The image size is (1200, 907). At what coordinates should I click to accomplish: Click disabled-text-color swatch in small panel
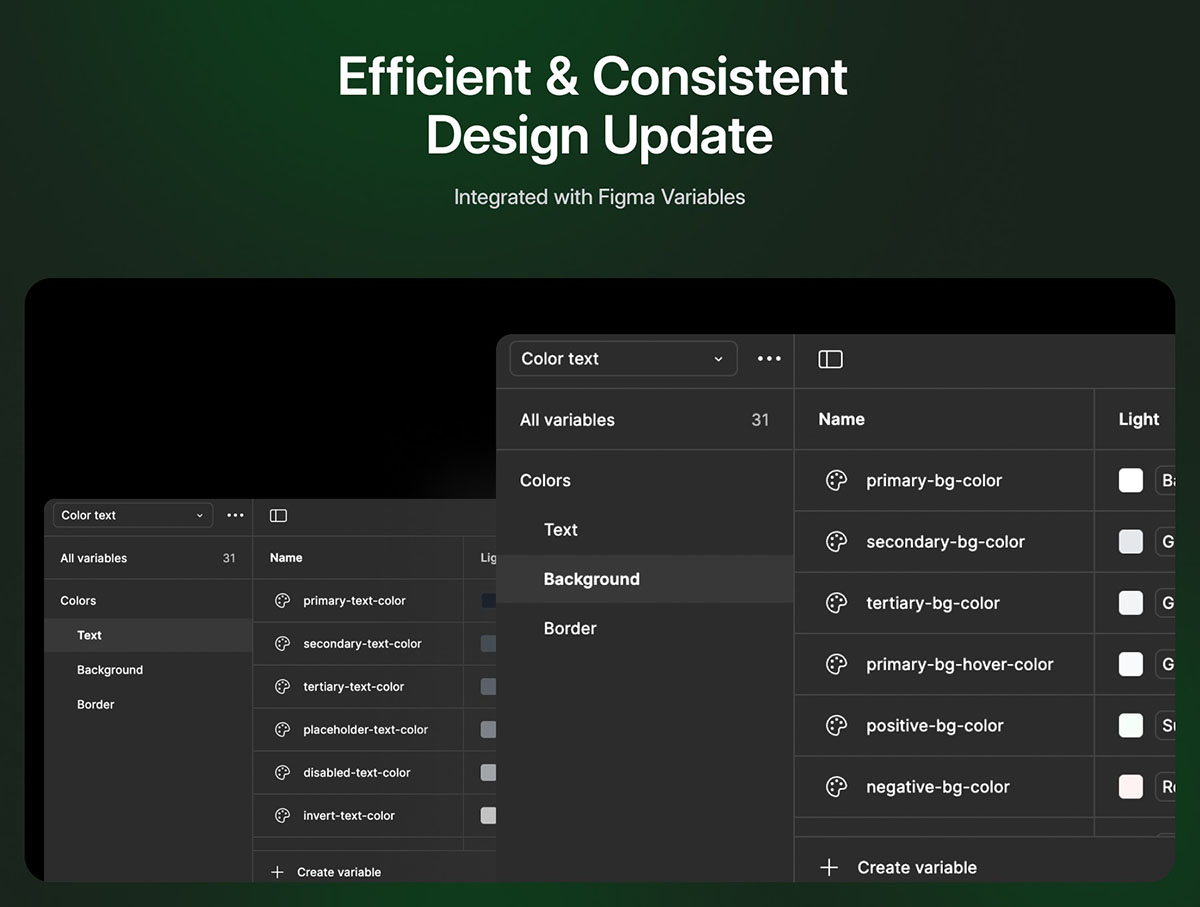click(x=488, y=773)
